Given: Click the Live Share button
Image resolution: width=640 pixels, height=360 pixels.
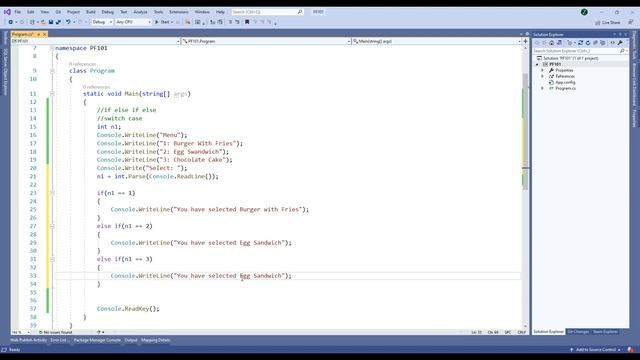Looking at the screenshot, I should [x=608, y=23].
